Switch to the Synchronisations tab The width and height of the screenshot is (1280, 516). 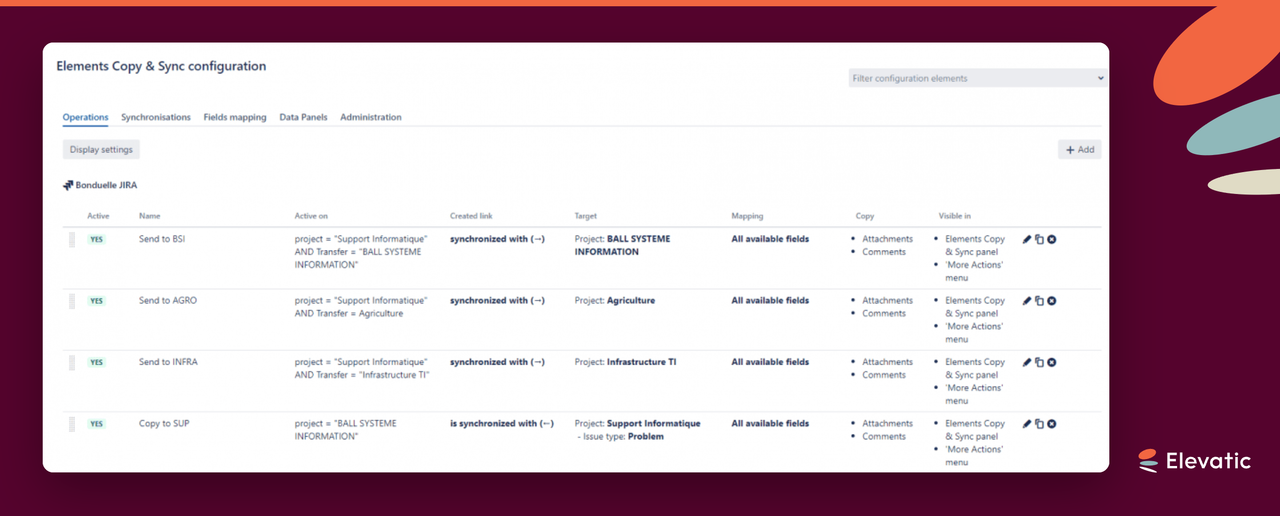[156, 117]
